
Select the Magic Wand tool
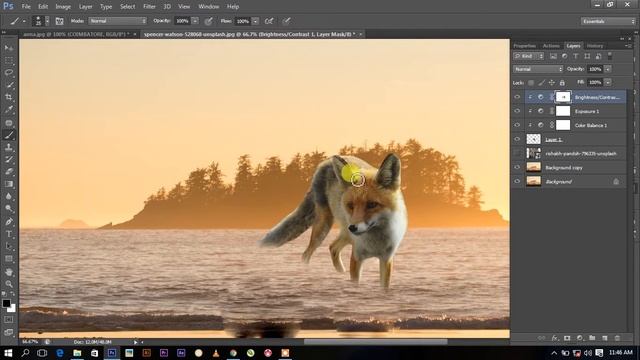tap(9, 85)
